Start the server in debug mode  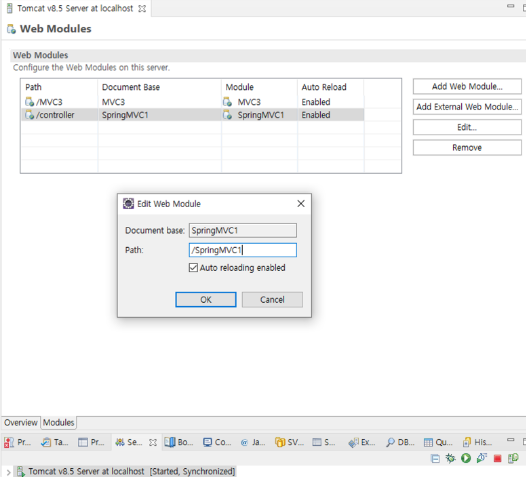450,458
